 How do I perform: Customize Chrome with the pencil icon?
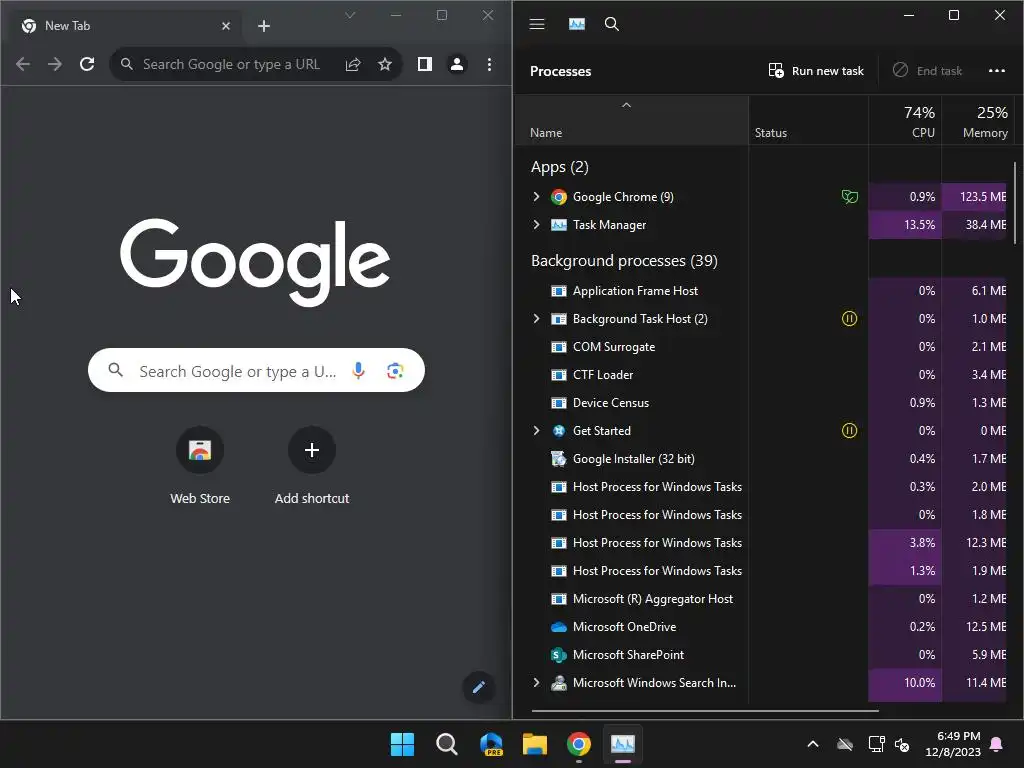tap(479, 687)
